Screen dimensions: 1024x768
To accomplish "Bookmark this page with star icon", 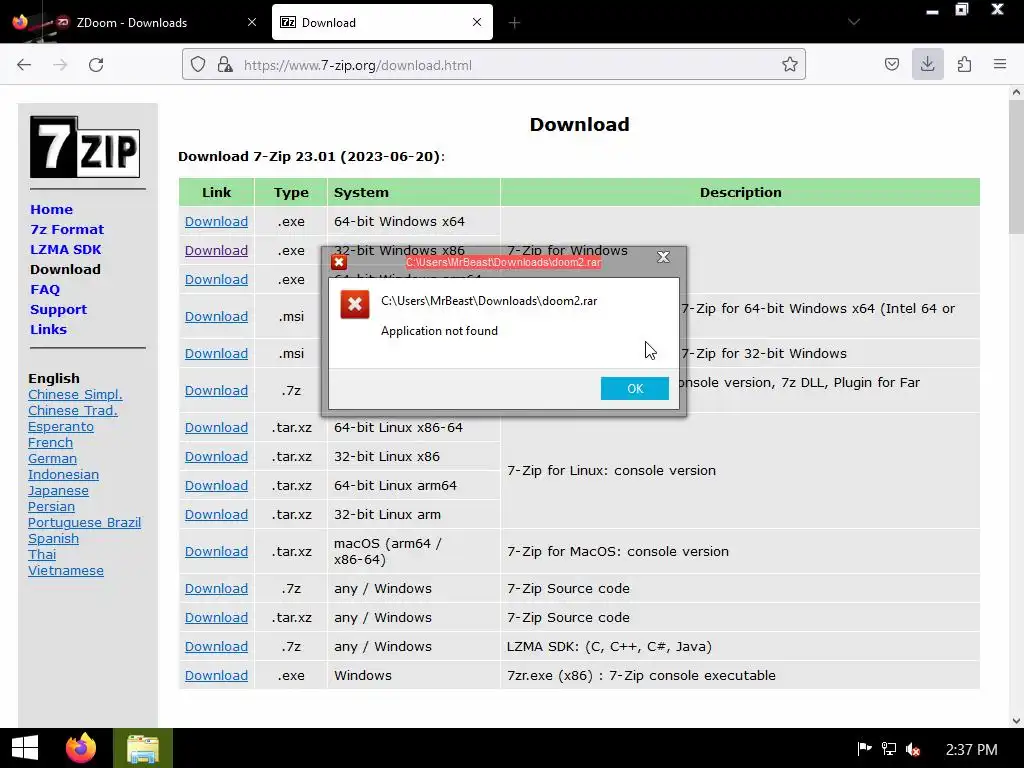I will point(790,65).
